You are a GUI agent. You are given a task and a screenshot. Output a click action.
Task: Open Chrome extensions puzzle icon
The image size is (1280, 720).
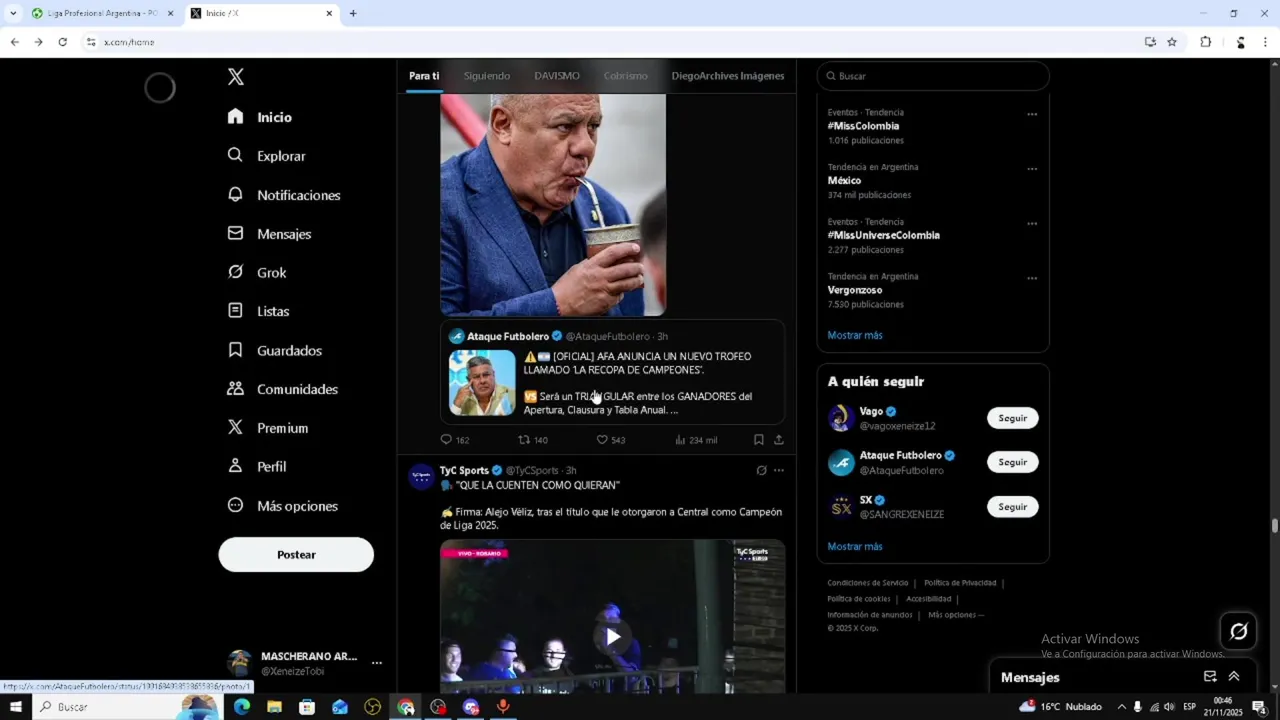pyautogui.click(x=1205, y=42)
